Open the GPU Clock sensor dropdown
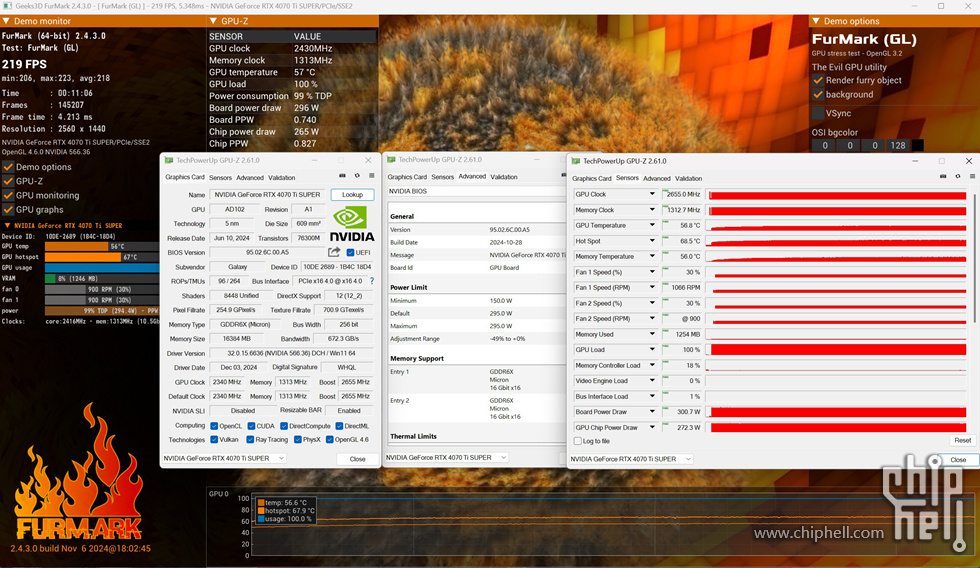 point(652,194)
